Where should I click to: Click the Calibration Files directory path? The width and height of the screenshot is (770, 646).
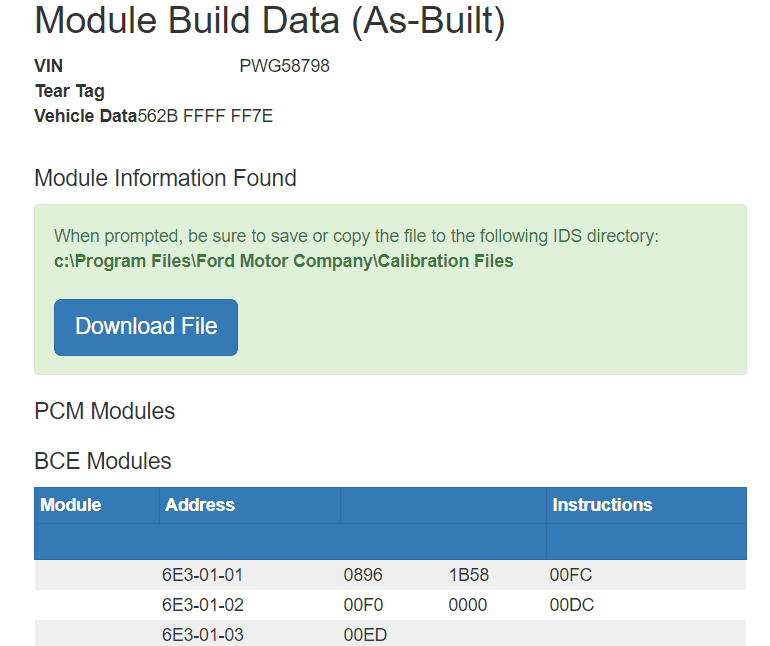[283, 261]
